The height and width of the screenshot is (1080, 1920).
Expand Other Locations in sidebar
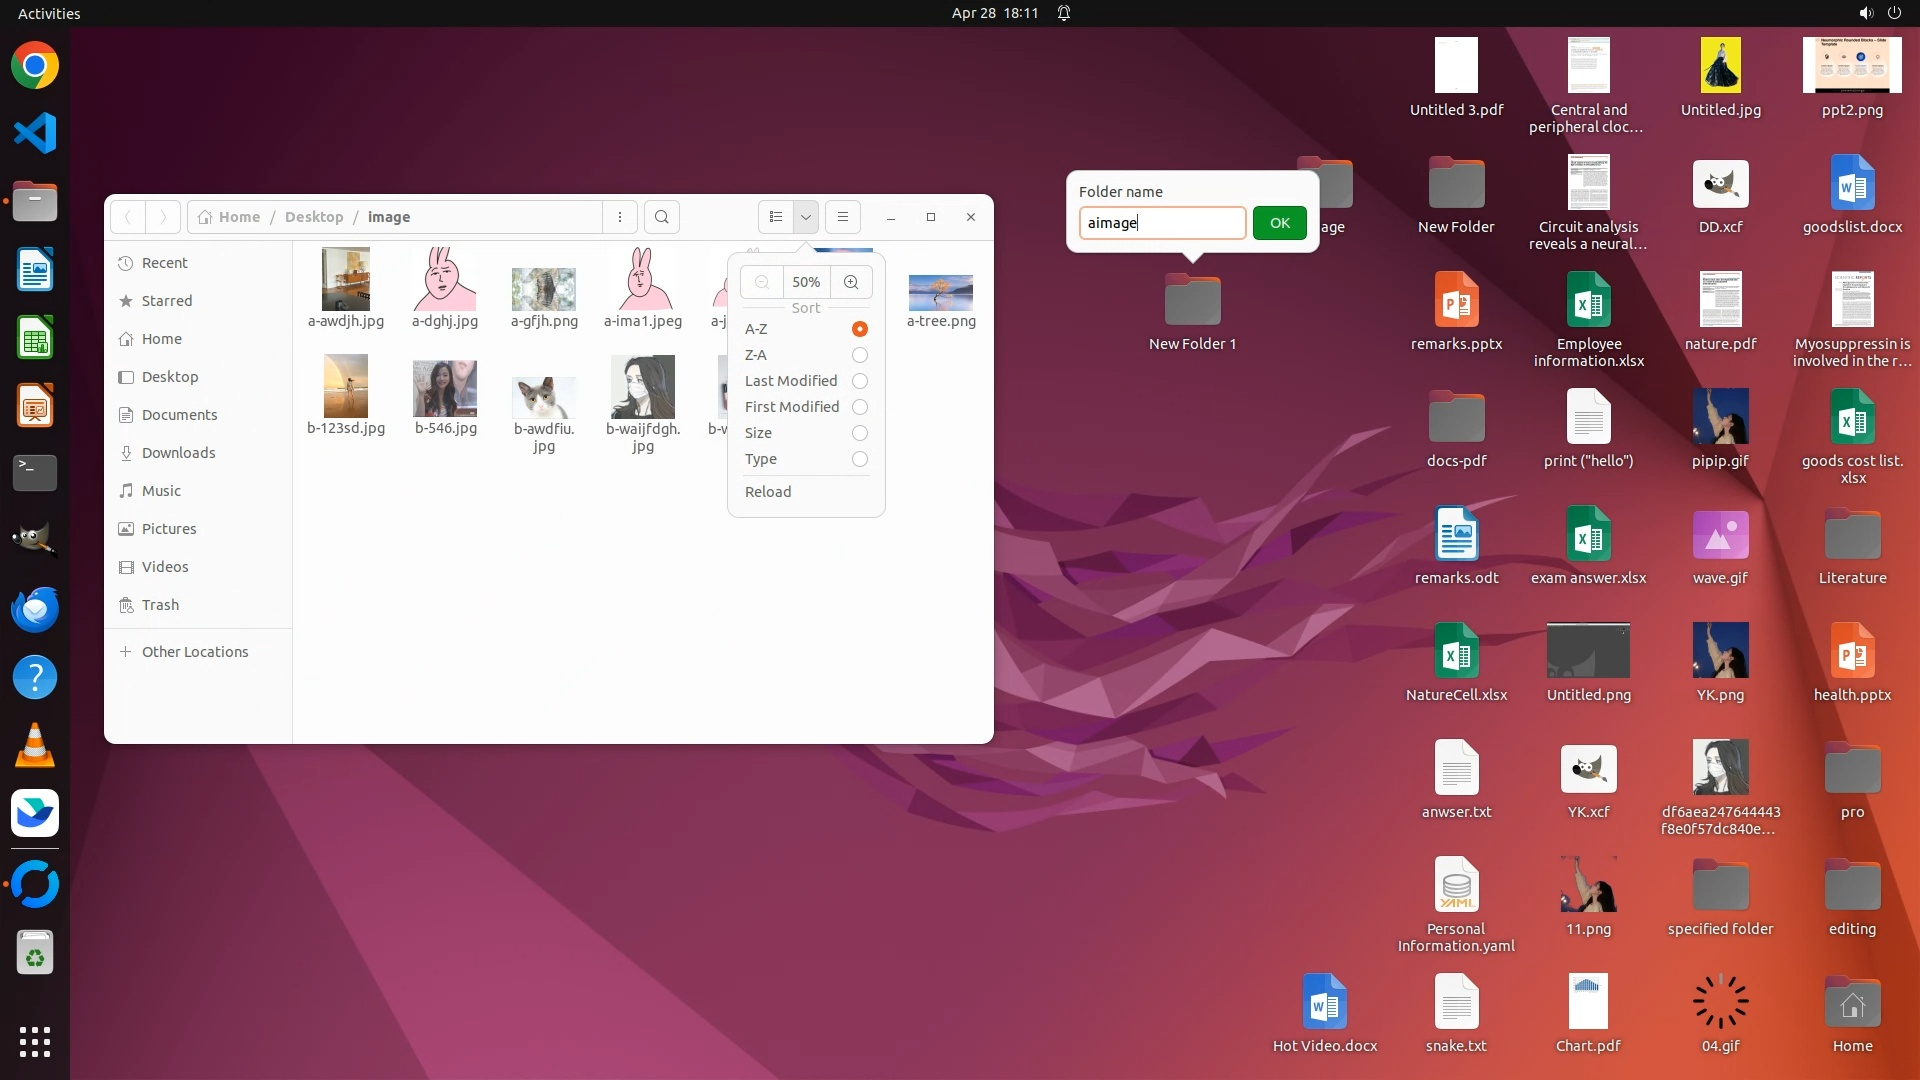coord(195,652)
